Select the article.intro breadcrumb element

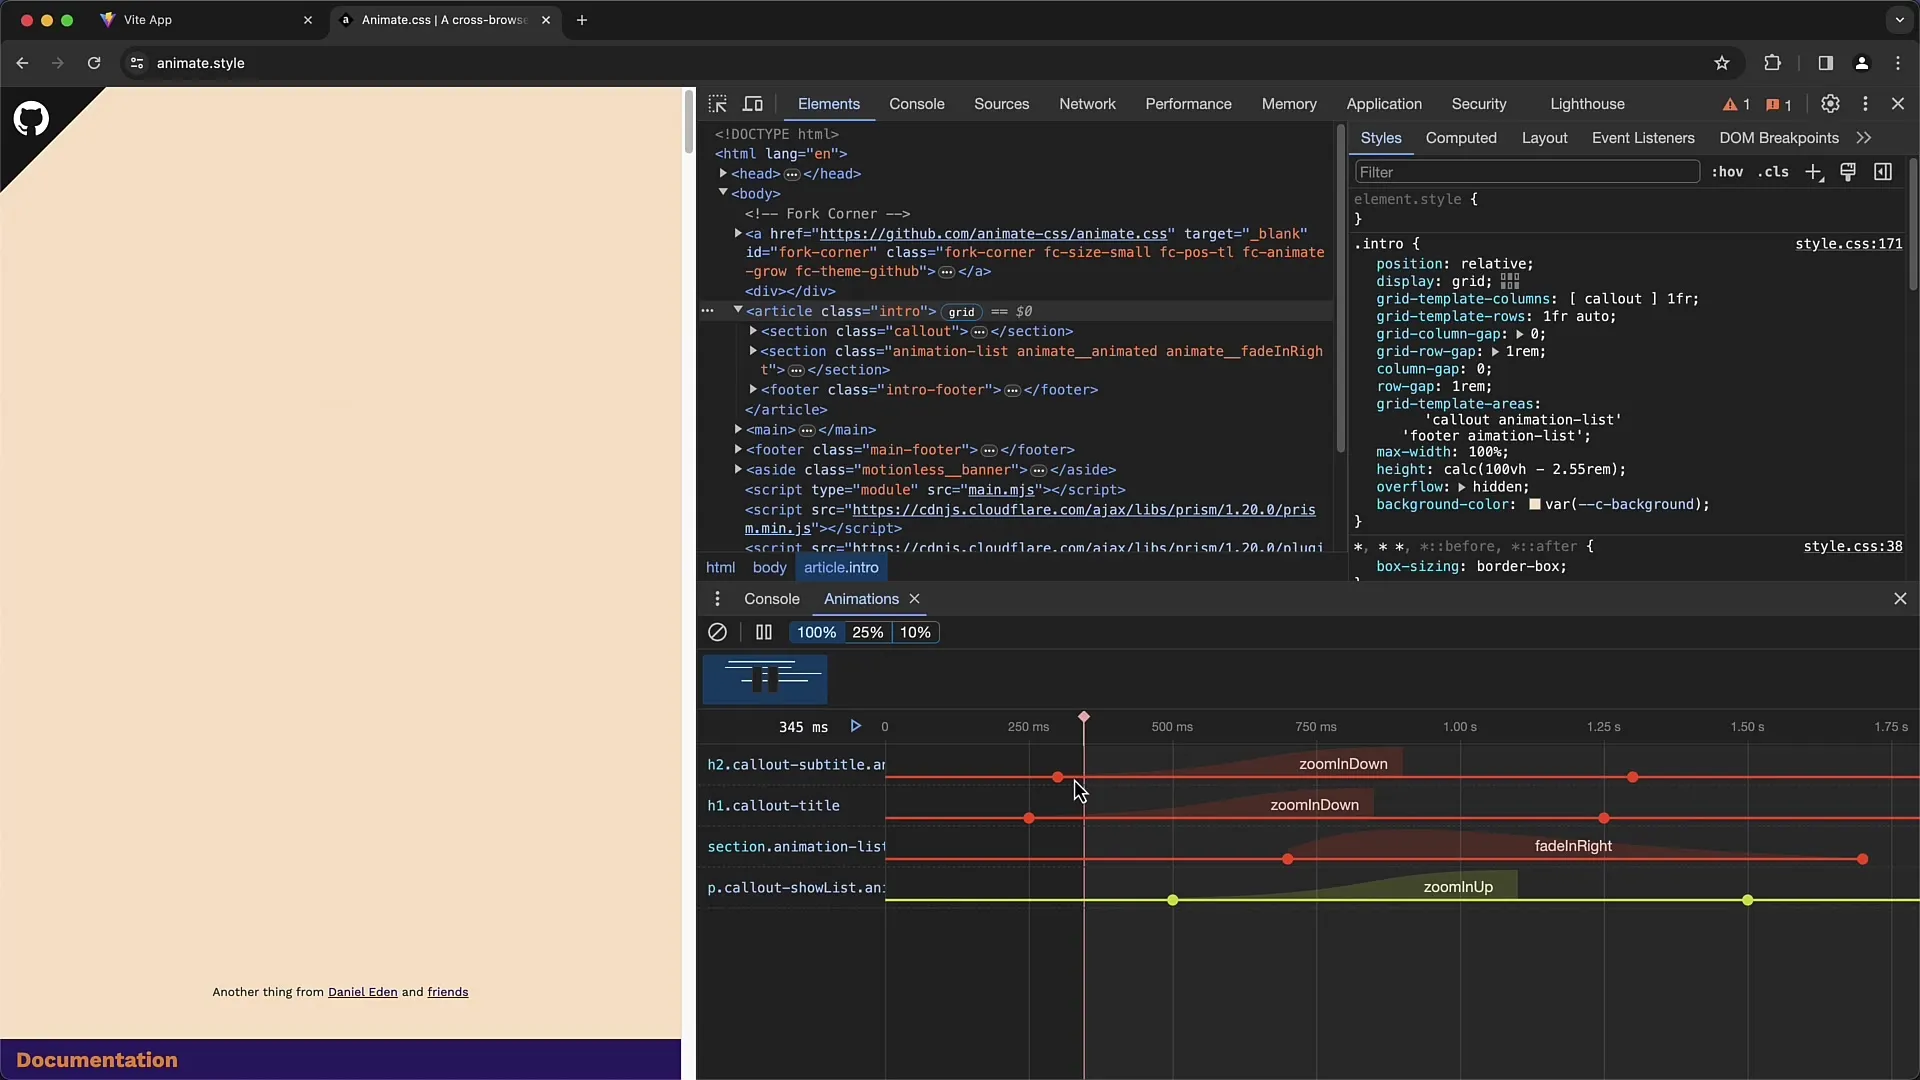(840, 567)
